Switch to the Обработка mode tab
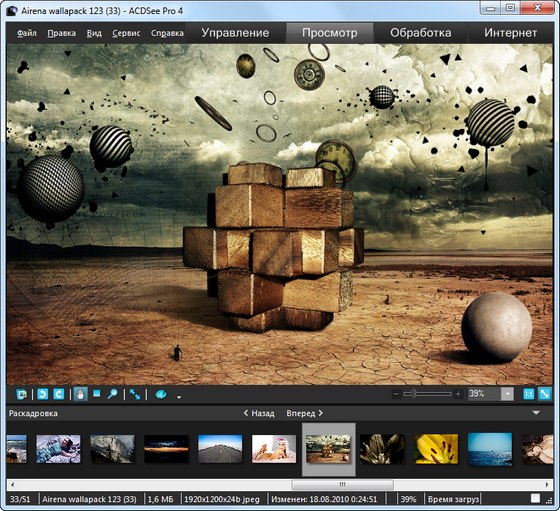Viewport: 560px width, 511px height. click(x=420, y=33)
